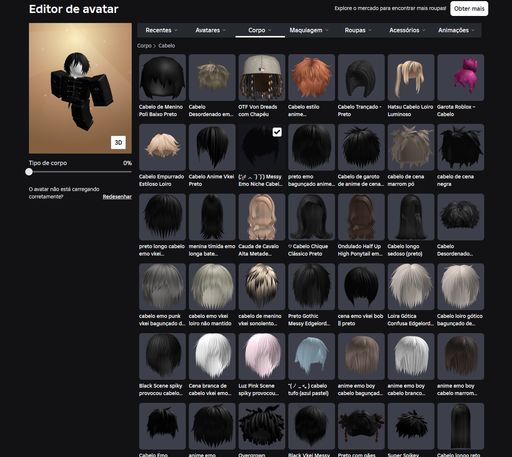
Task: Choose cena emo vkei bob preto hair
Action: coord(361,286)
